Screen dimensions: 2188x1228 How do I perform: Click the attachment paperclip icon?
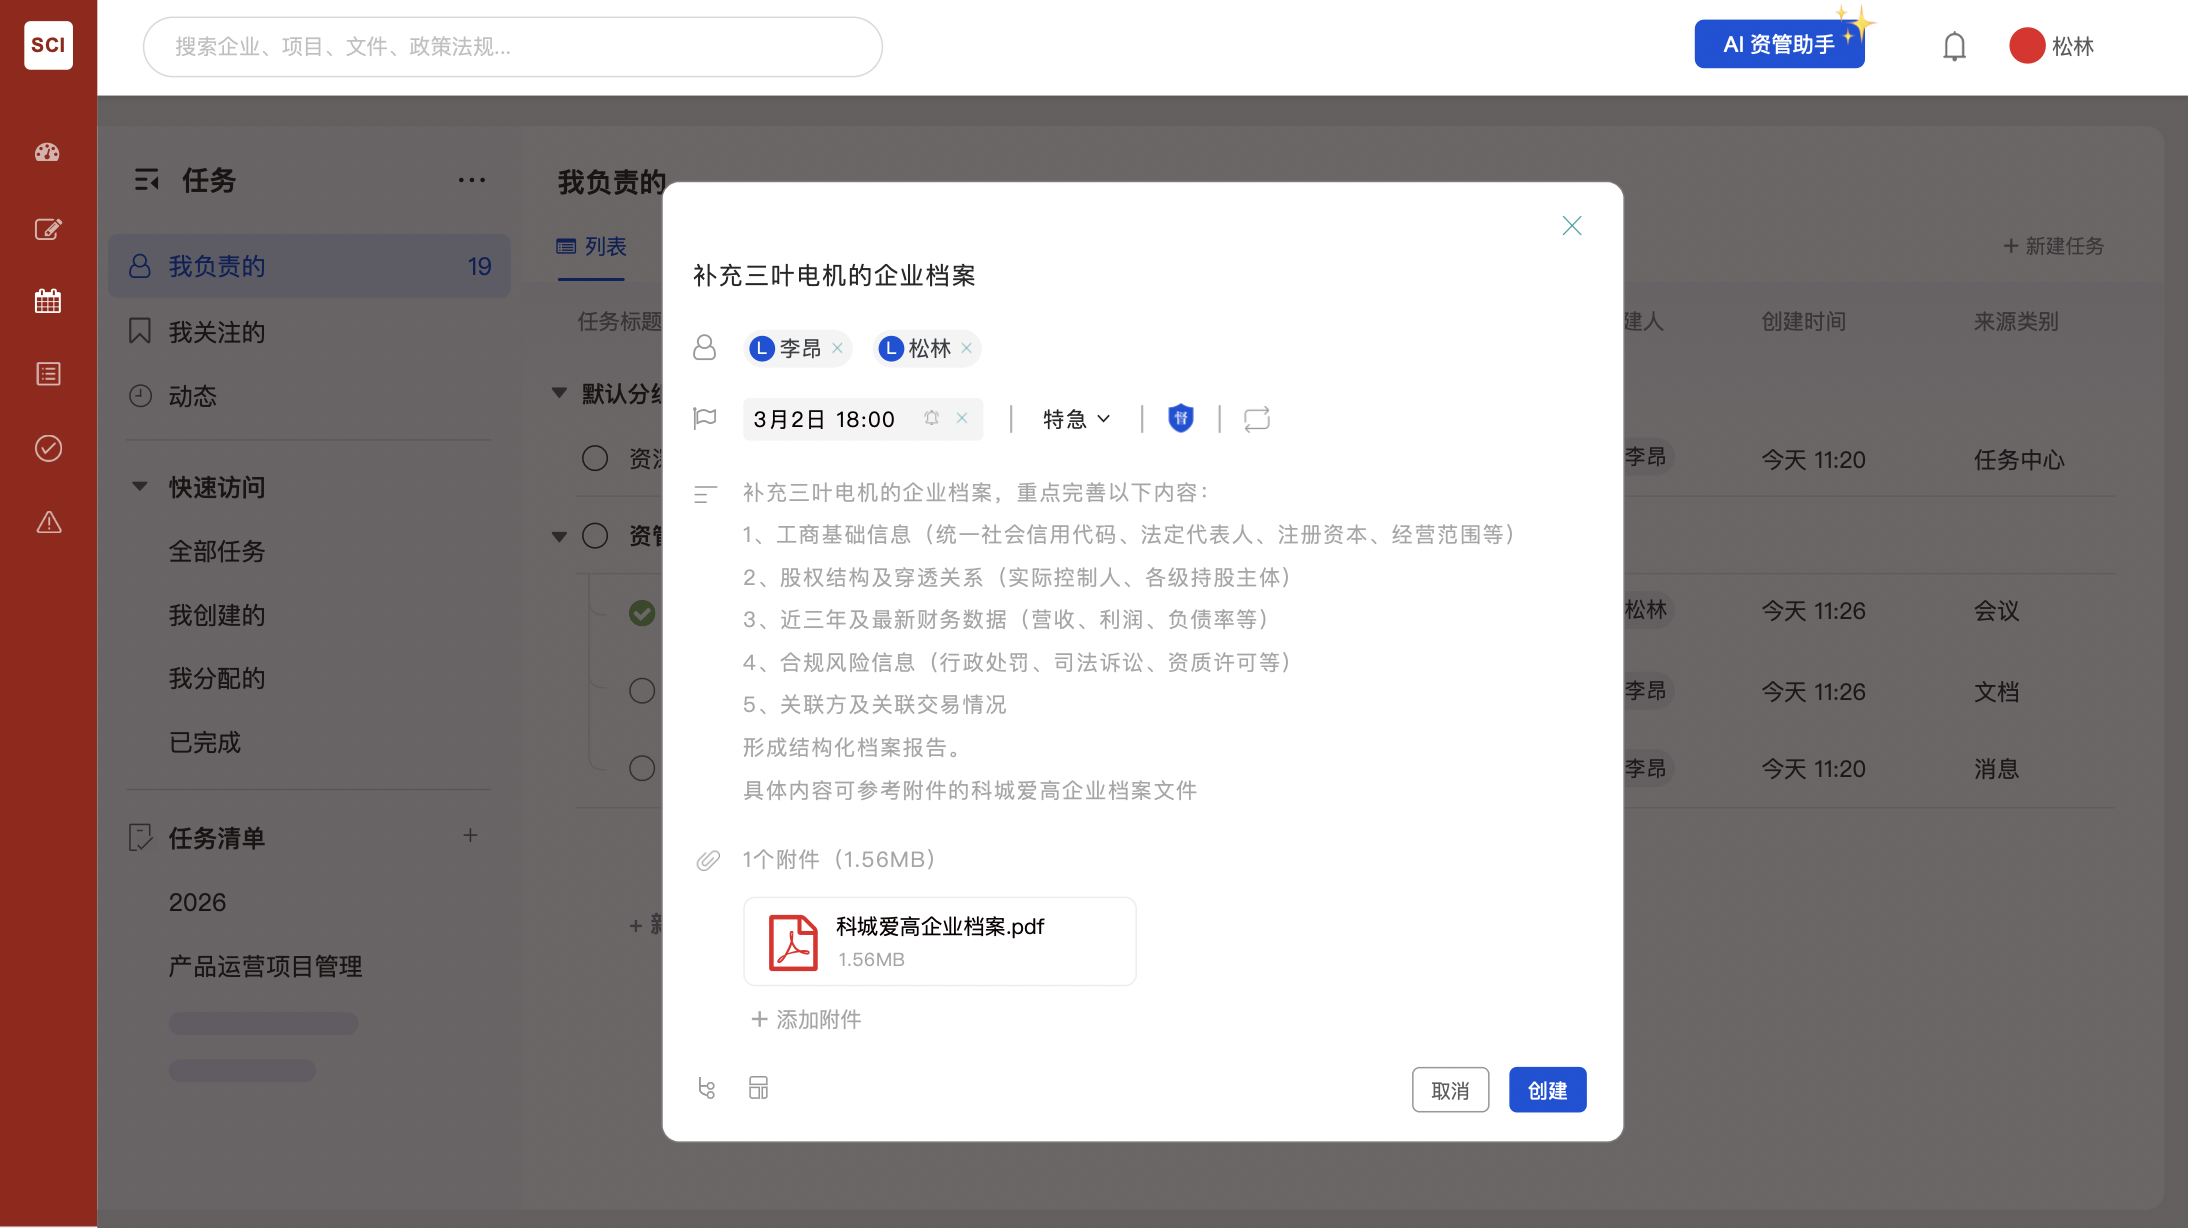[708, 860]
